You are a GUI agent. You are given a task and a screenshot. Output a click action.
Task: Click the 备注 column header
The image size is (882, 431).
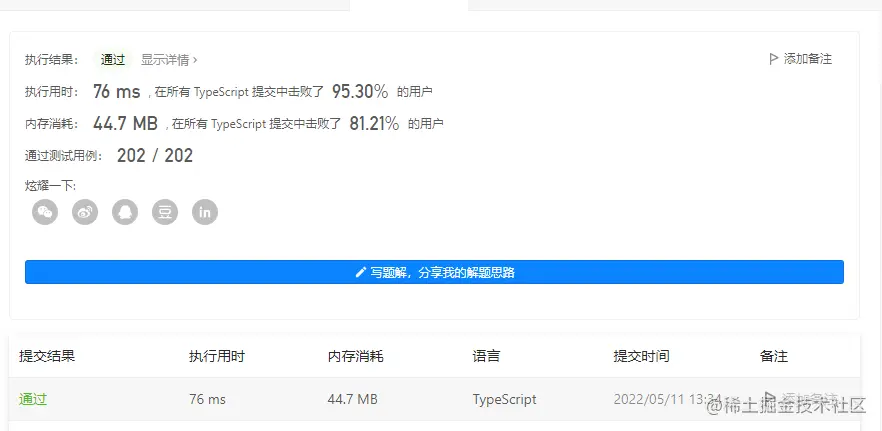(773, 356)
